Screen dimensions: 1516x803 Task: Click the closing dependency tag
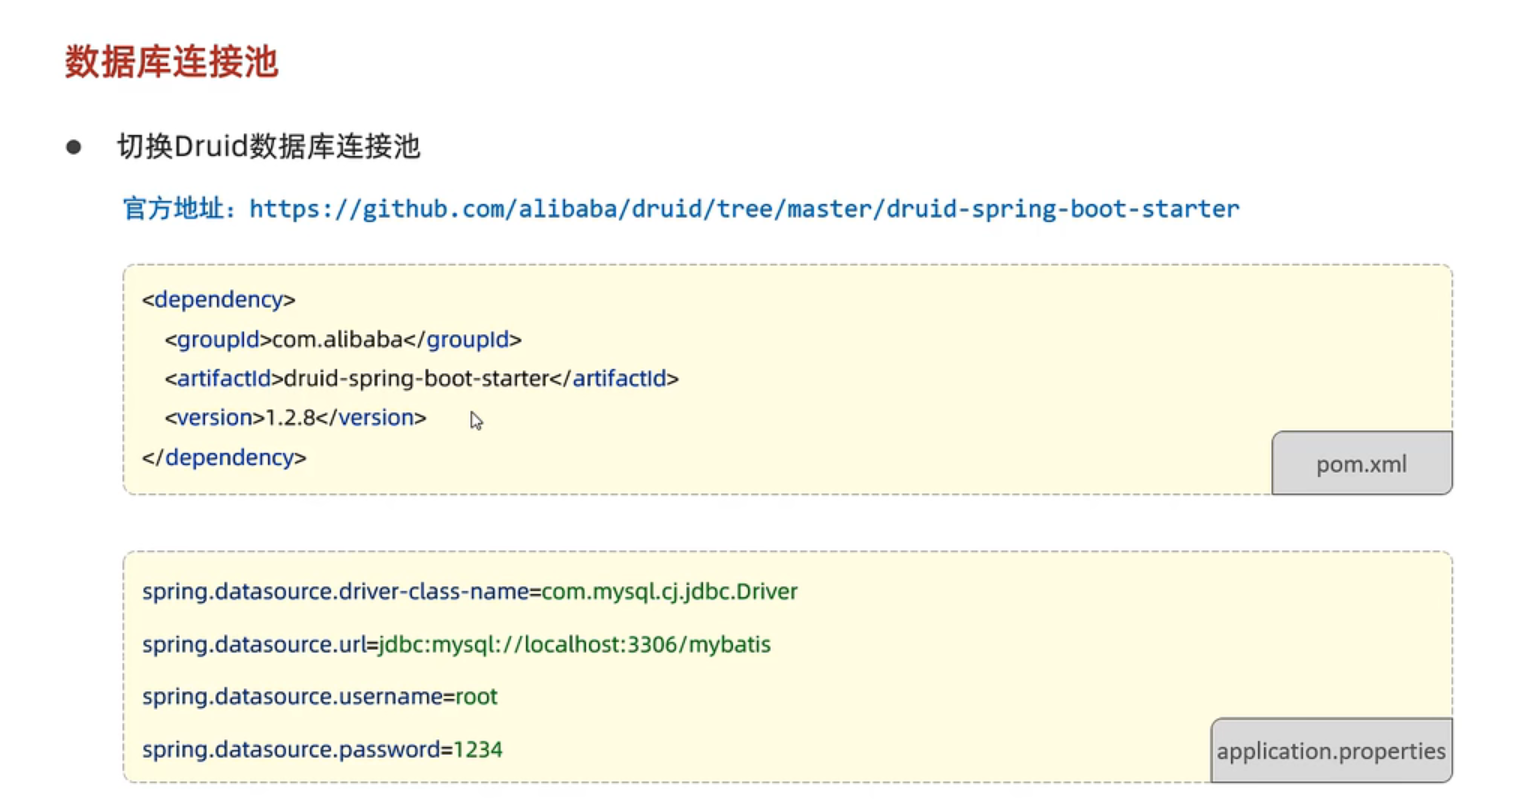pos(224,458)
